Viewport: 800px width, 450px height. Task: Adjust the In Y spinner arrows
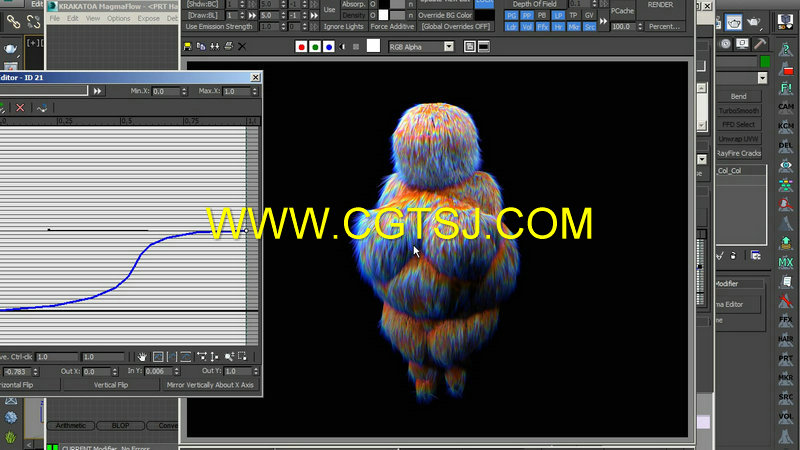click(x=177, y=371)
